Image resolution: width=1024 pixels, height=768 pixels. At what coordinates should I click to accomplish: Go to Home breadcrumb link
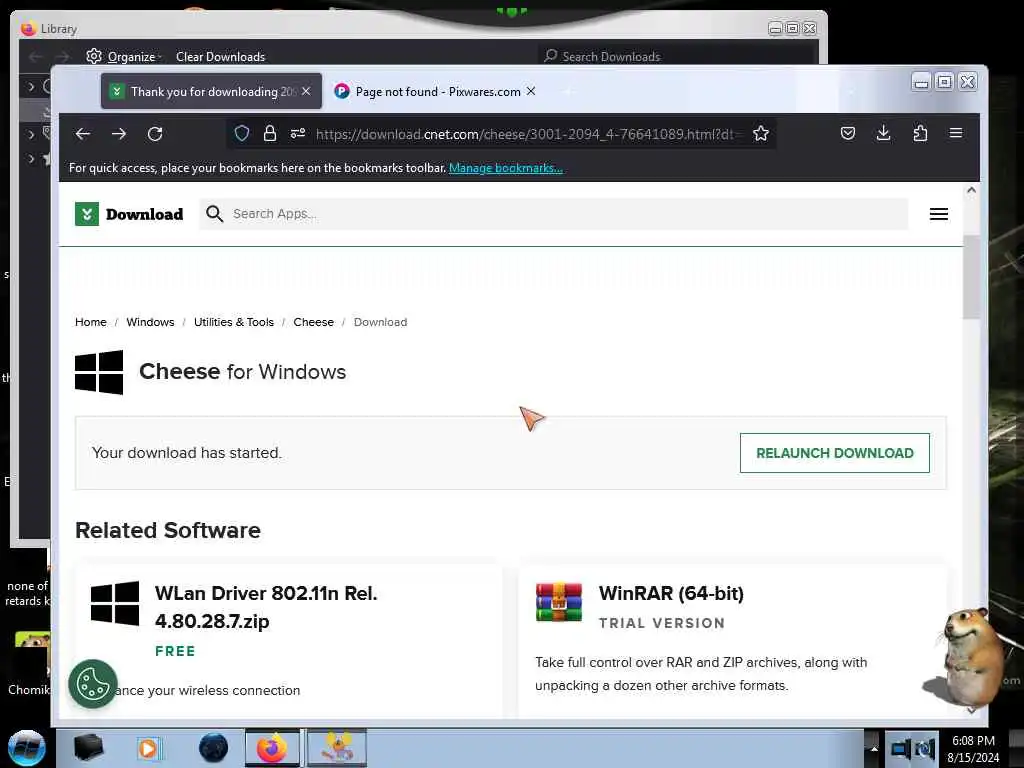click(91, 322)
